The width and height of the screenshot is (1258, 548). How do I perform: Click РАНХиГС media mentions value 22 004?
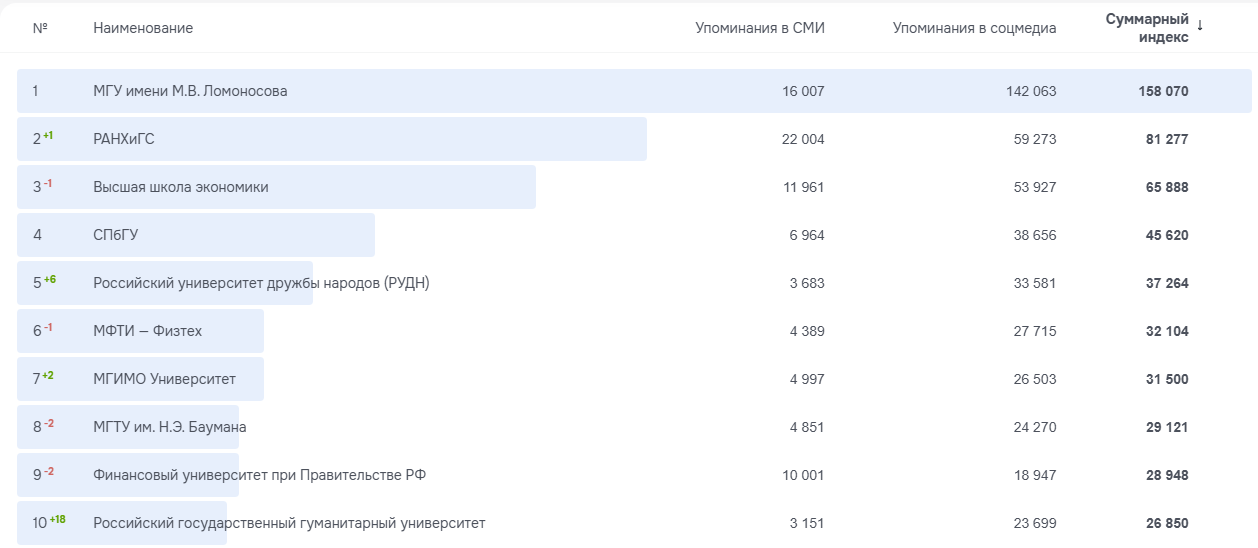tap(803, 139)
